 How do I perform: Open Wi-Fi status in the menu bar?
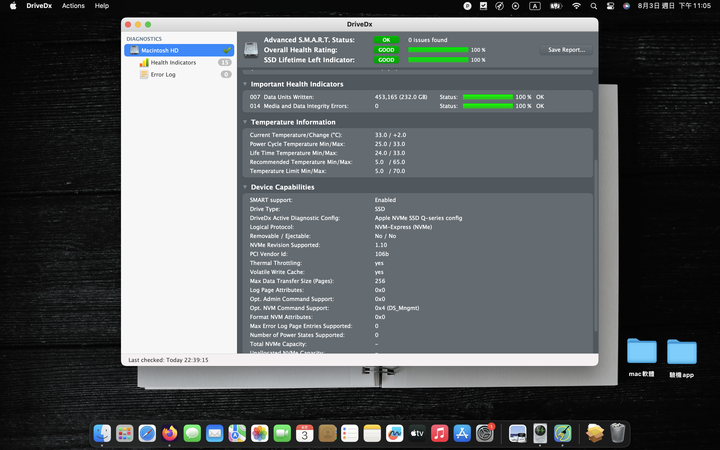click(x=576, y=6)
